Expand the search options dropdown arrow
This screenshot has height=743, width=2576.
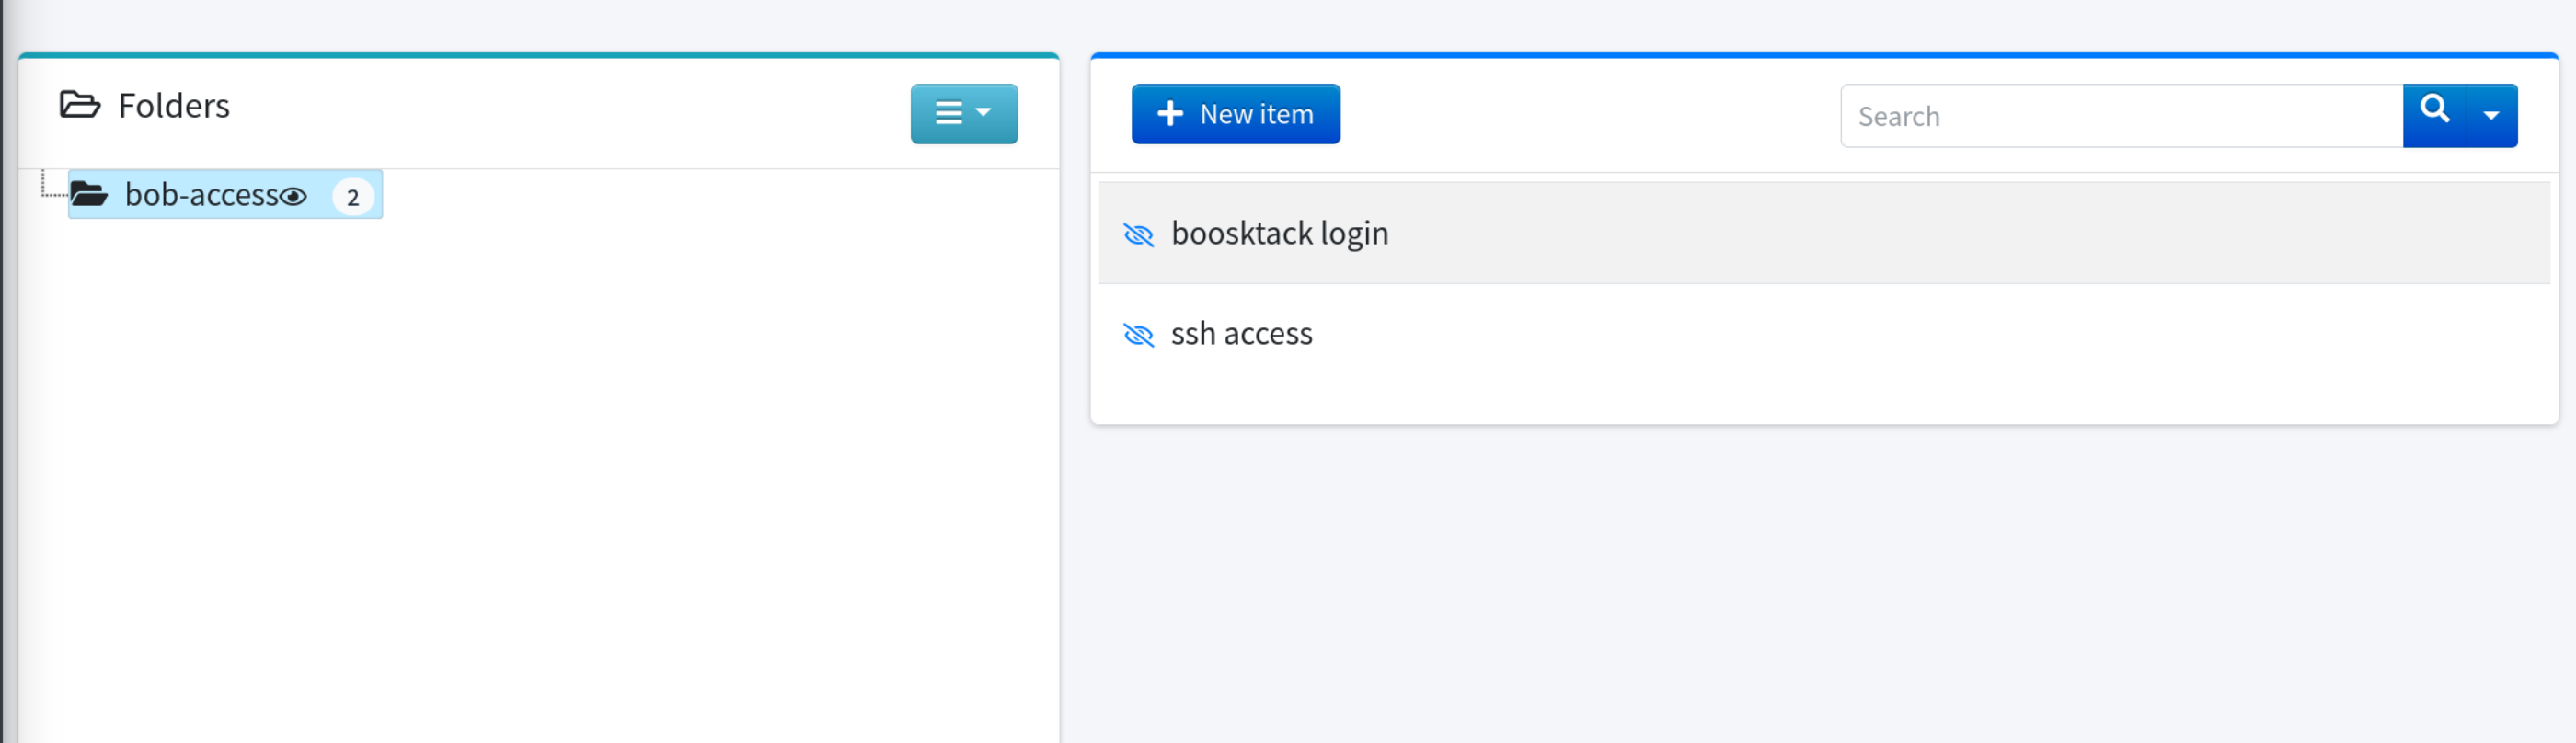coord(2491,116)
